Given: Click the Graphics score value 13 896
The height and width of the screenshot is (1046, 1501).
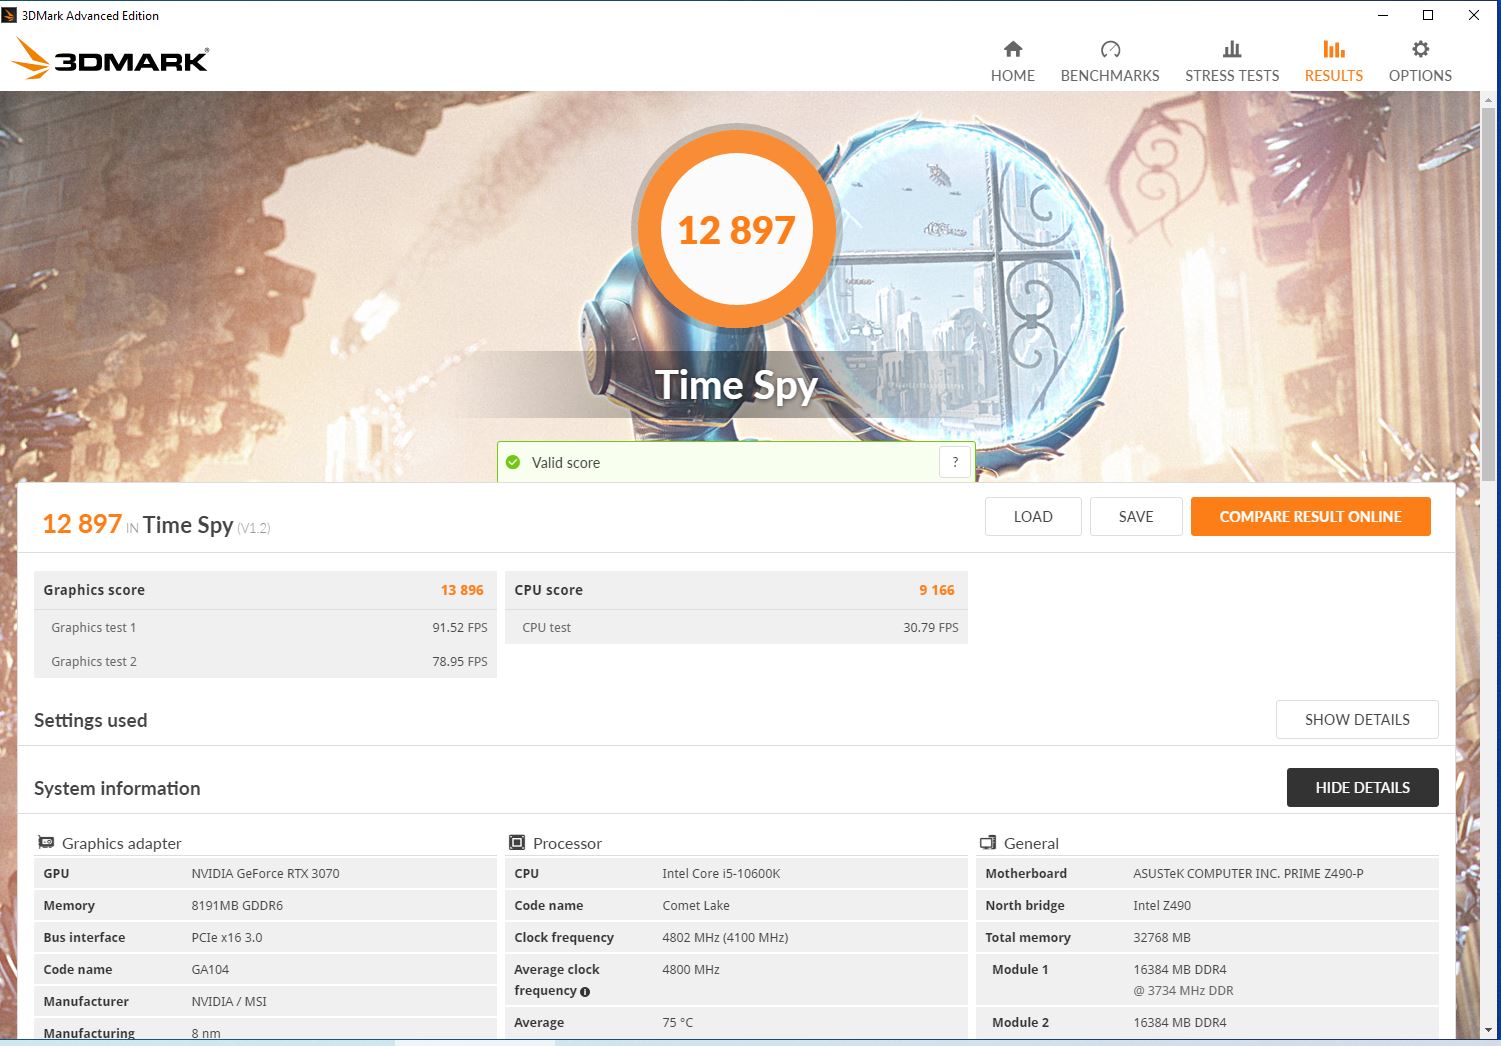Looking at the screenshot, I should [462, 590].
